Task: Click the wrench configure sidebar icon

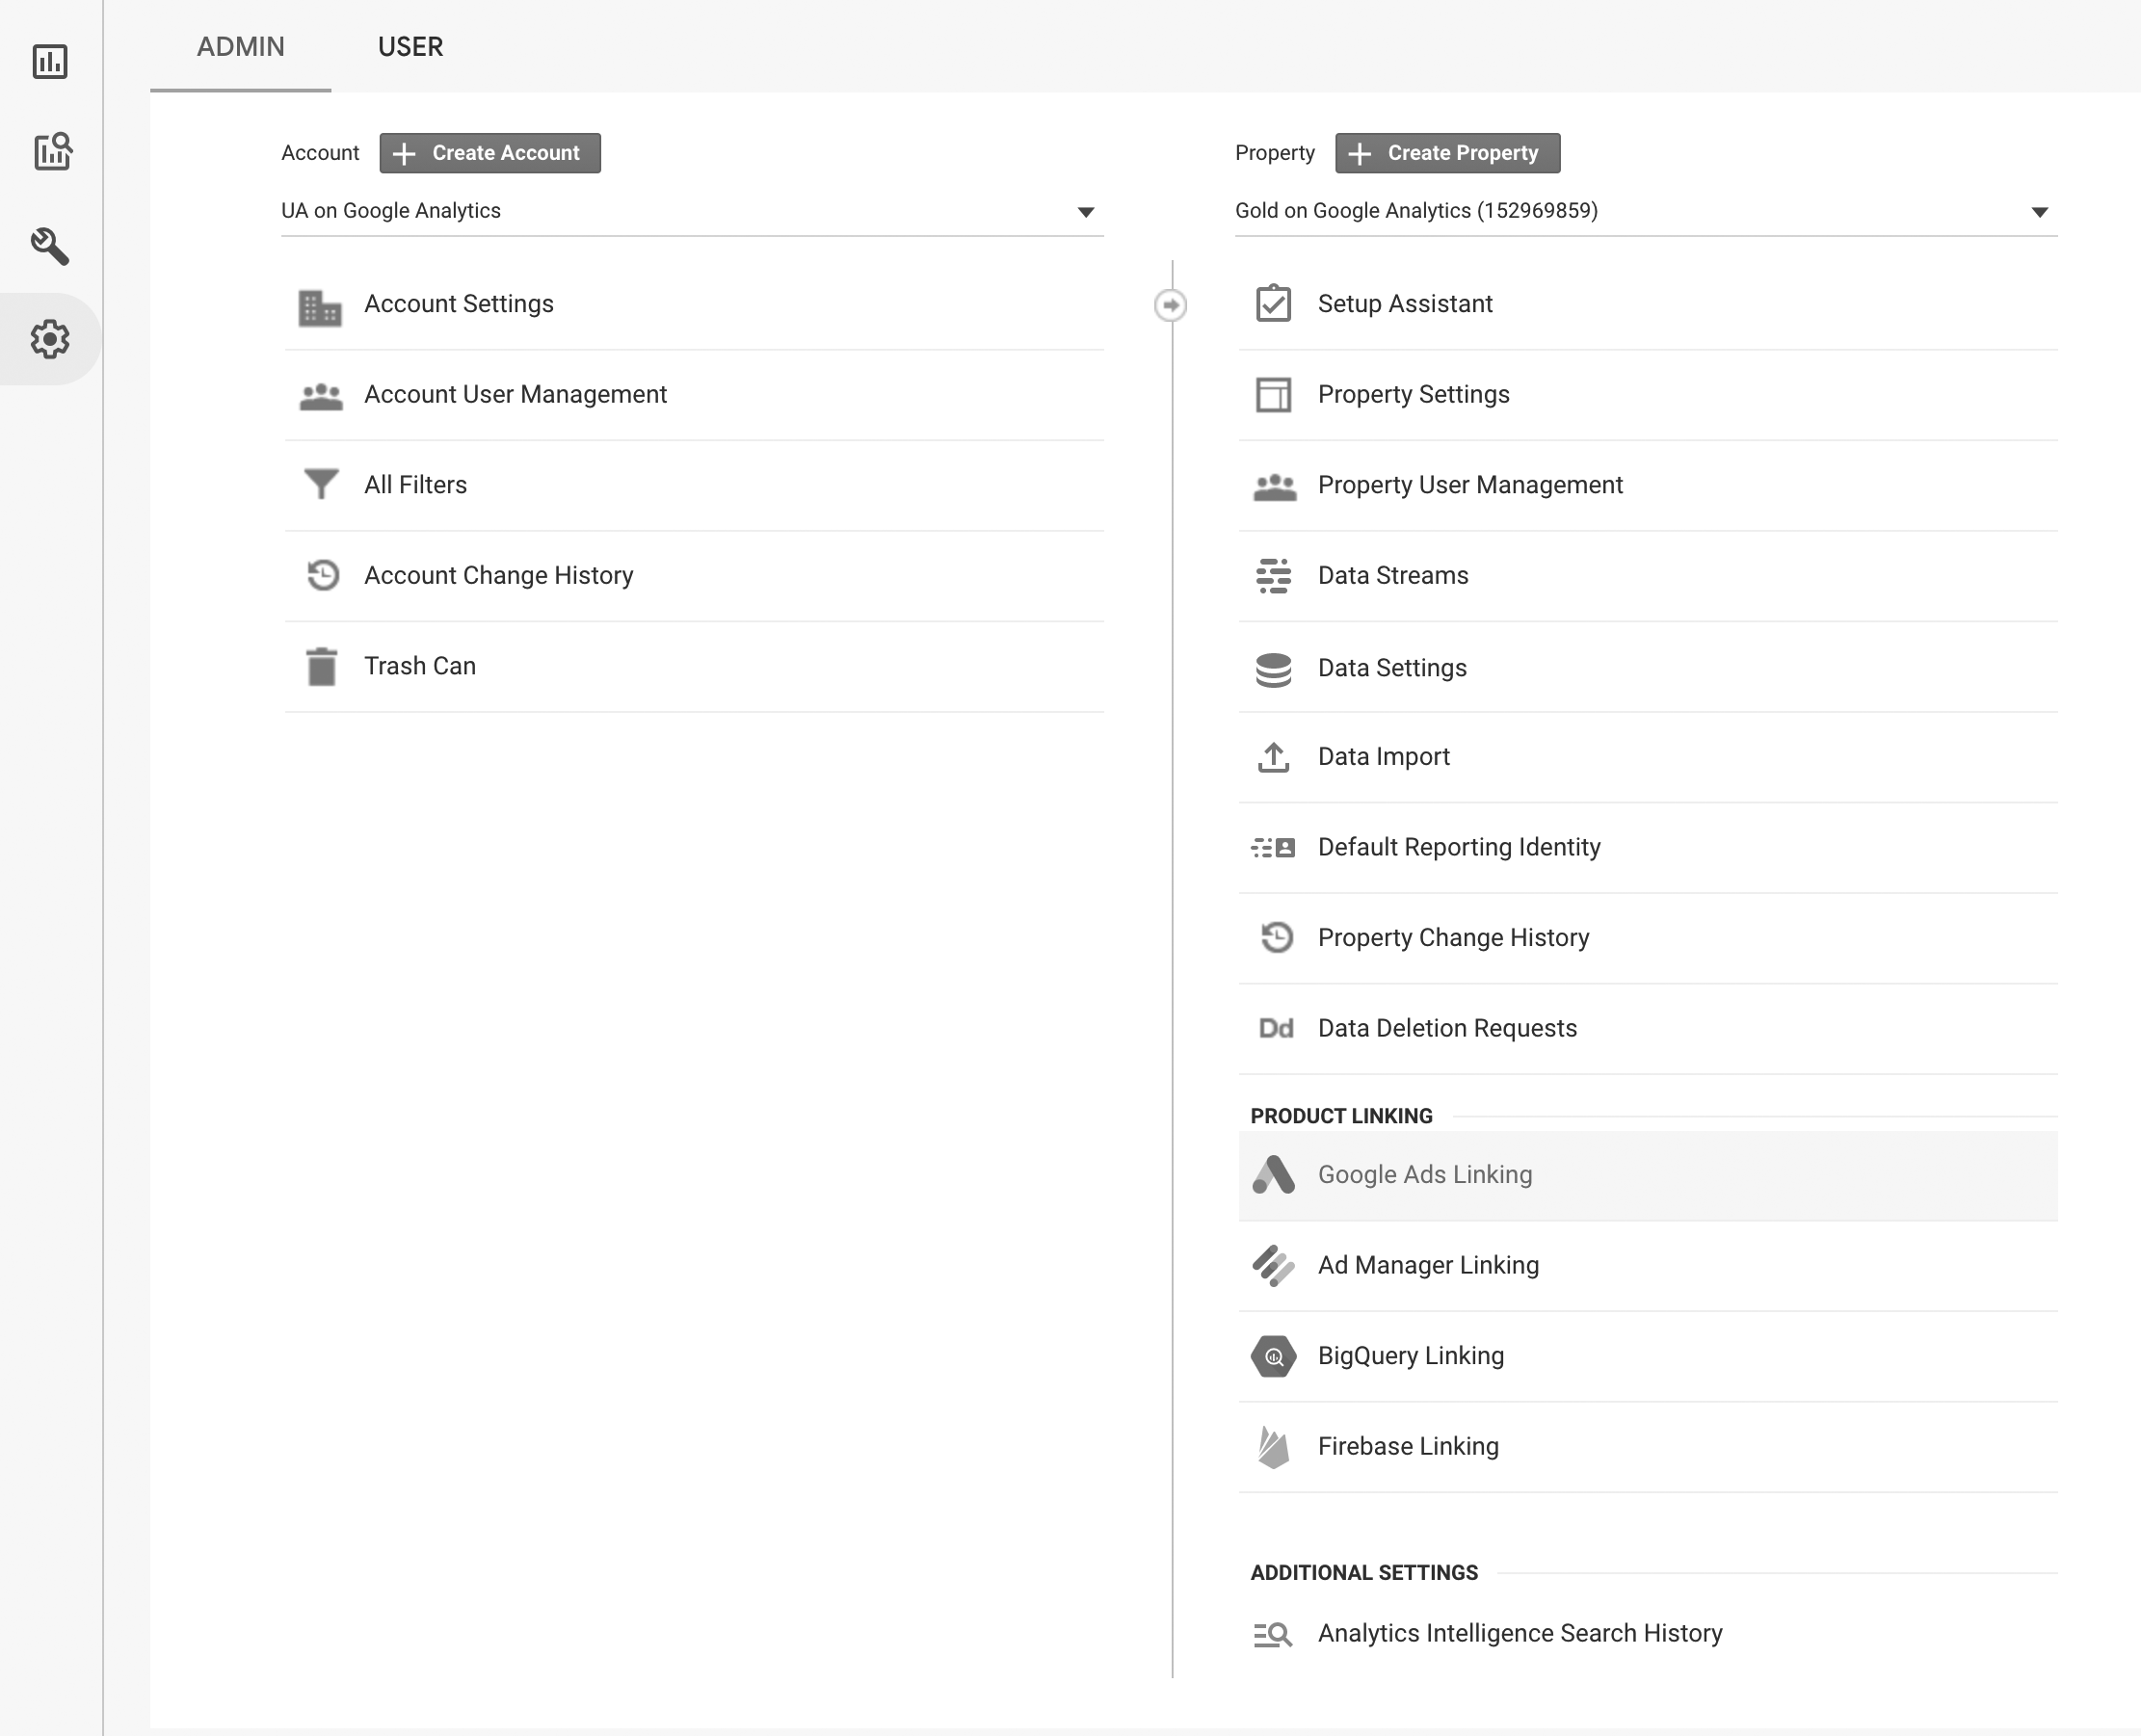Action: [x=50, y=245]
